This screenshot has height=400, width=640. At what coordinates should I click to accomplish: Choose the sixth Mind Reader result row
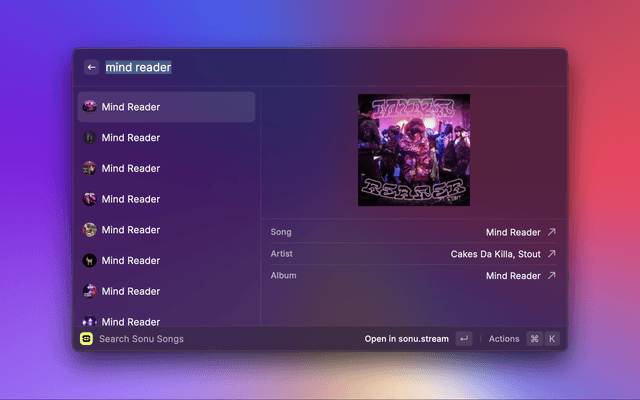(166, 261)
